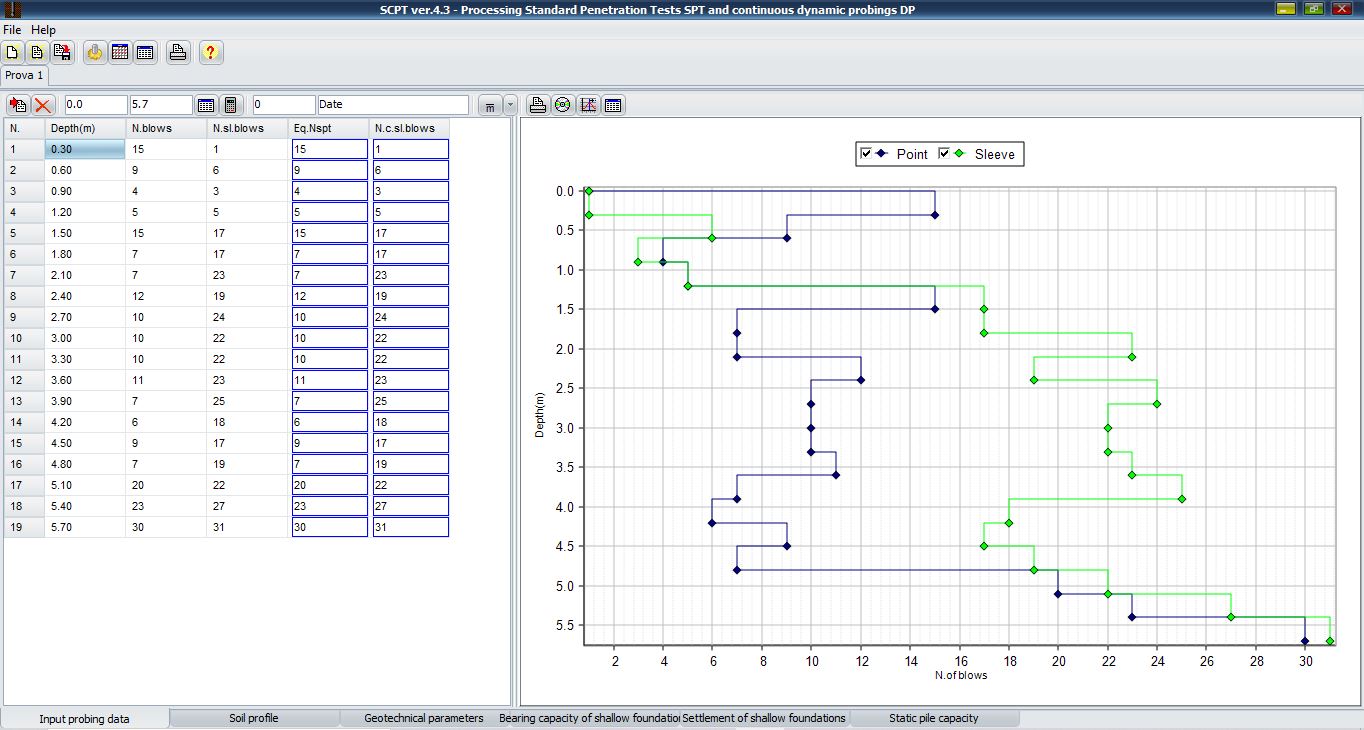This screenshot has width=1364, height=730.
Task: Click the red X delete row icon
Action: (43, 105)
